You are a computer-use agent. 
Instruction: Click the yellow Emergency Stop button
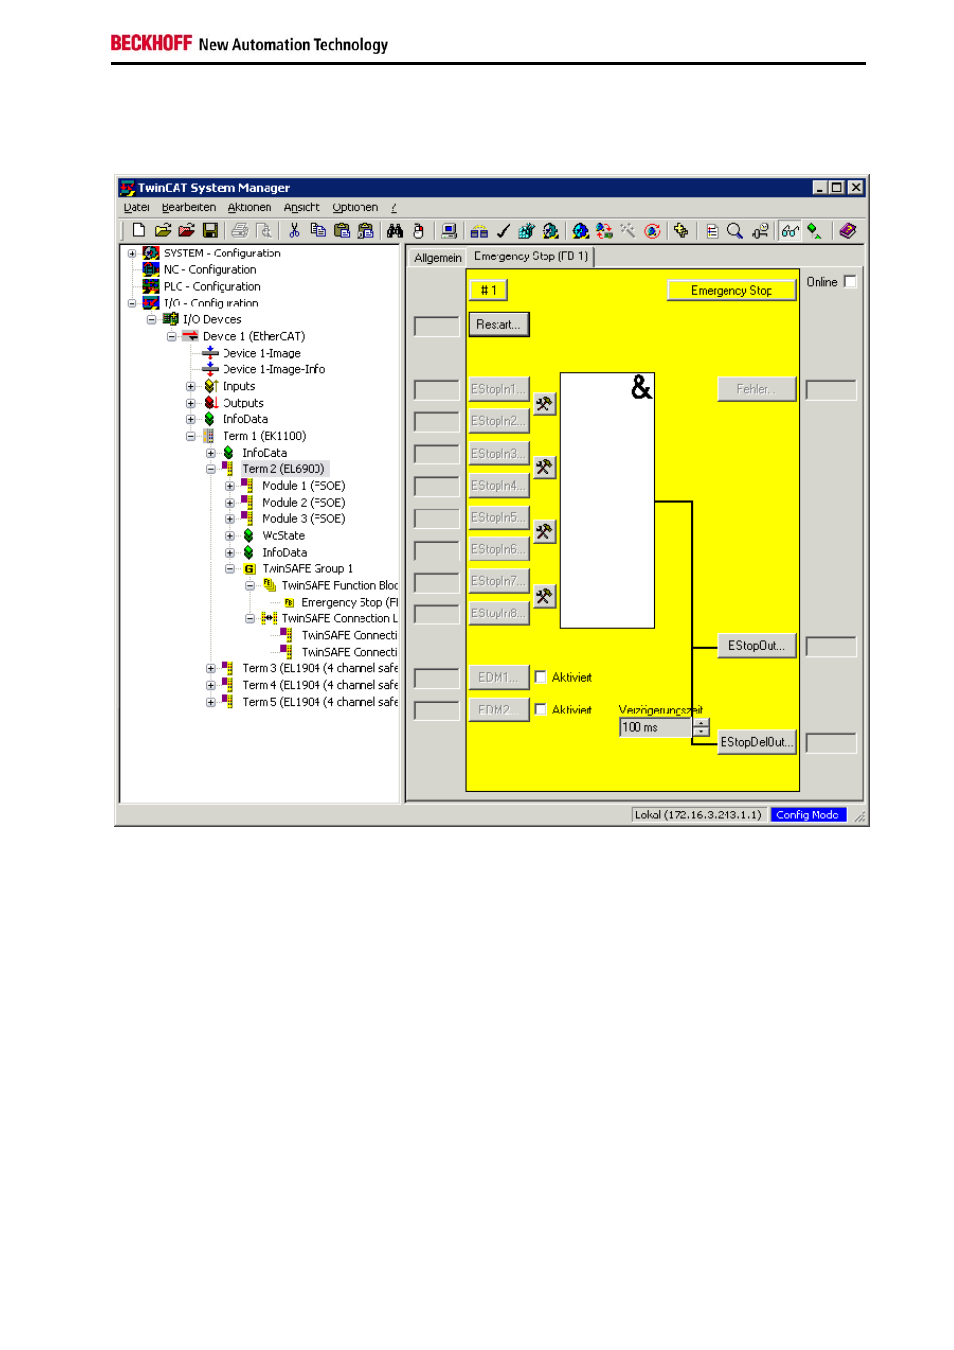[x=731, y=290]
